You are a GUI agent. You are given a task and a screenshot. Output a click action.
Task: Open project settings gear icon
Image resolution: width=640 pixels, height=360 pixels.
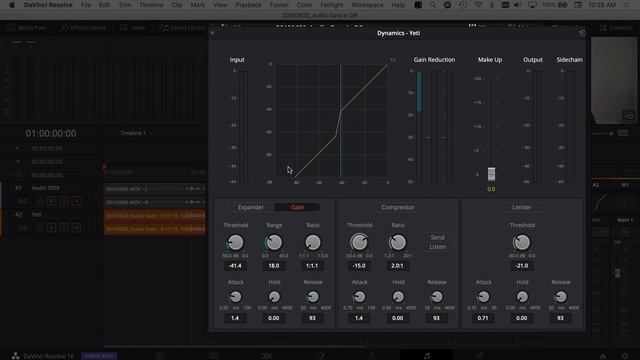tap(624, 356)
